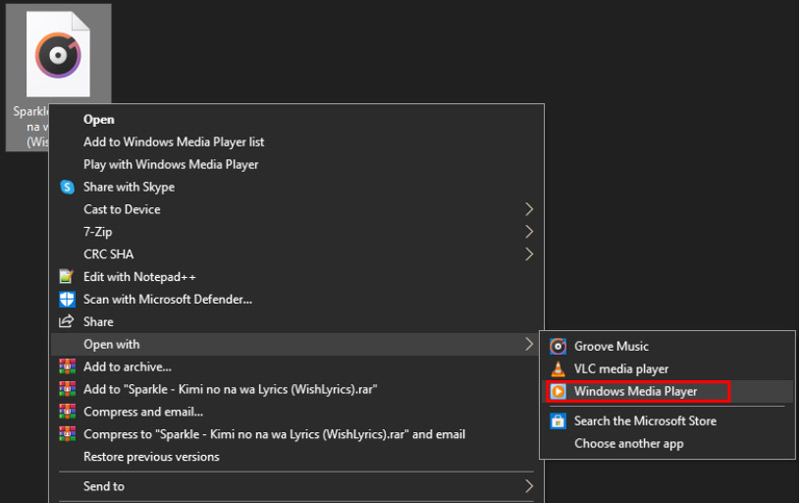Open the Send to entry
This screenshot has height=503, width=800.
pos(297,486)
